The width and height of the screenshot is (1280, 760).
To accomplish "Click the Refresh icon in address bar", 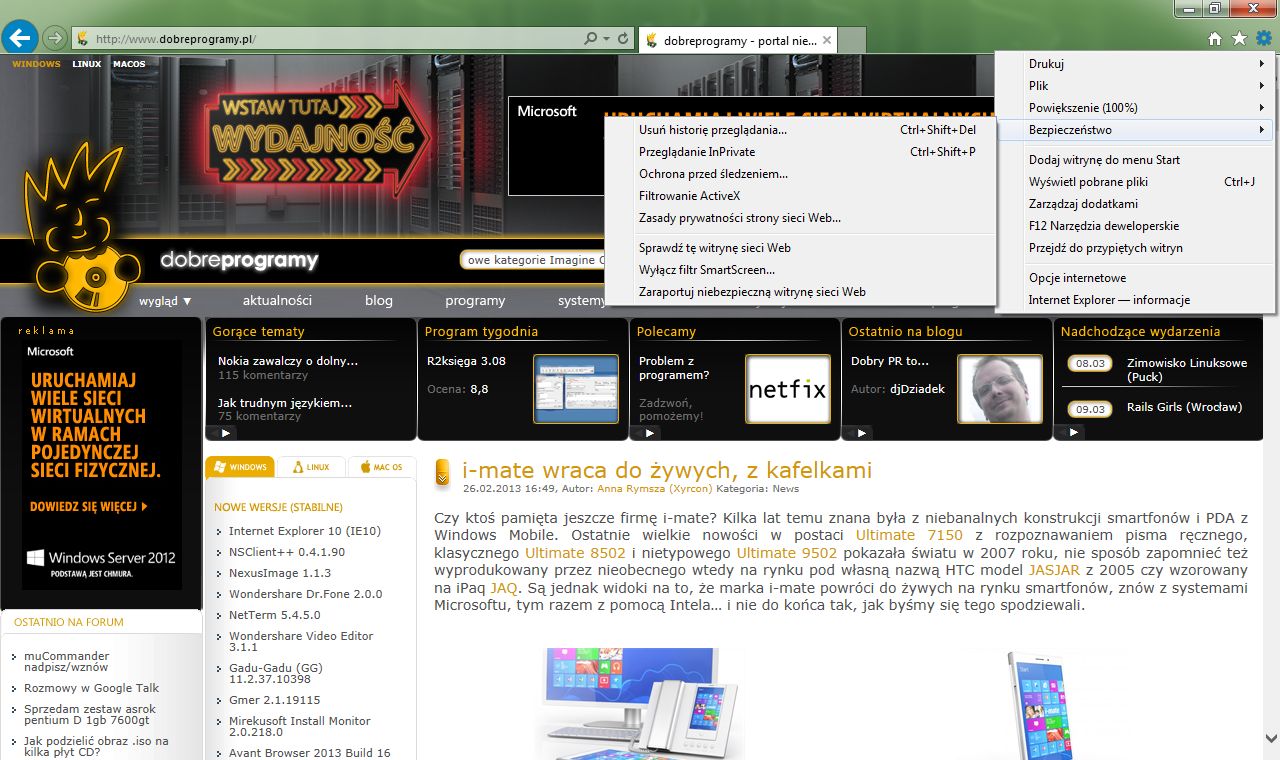I will (x=624, y=39).
